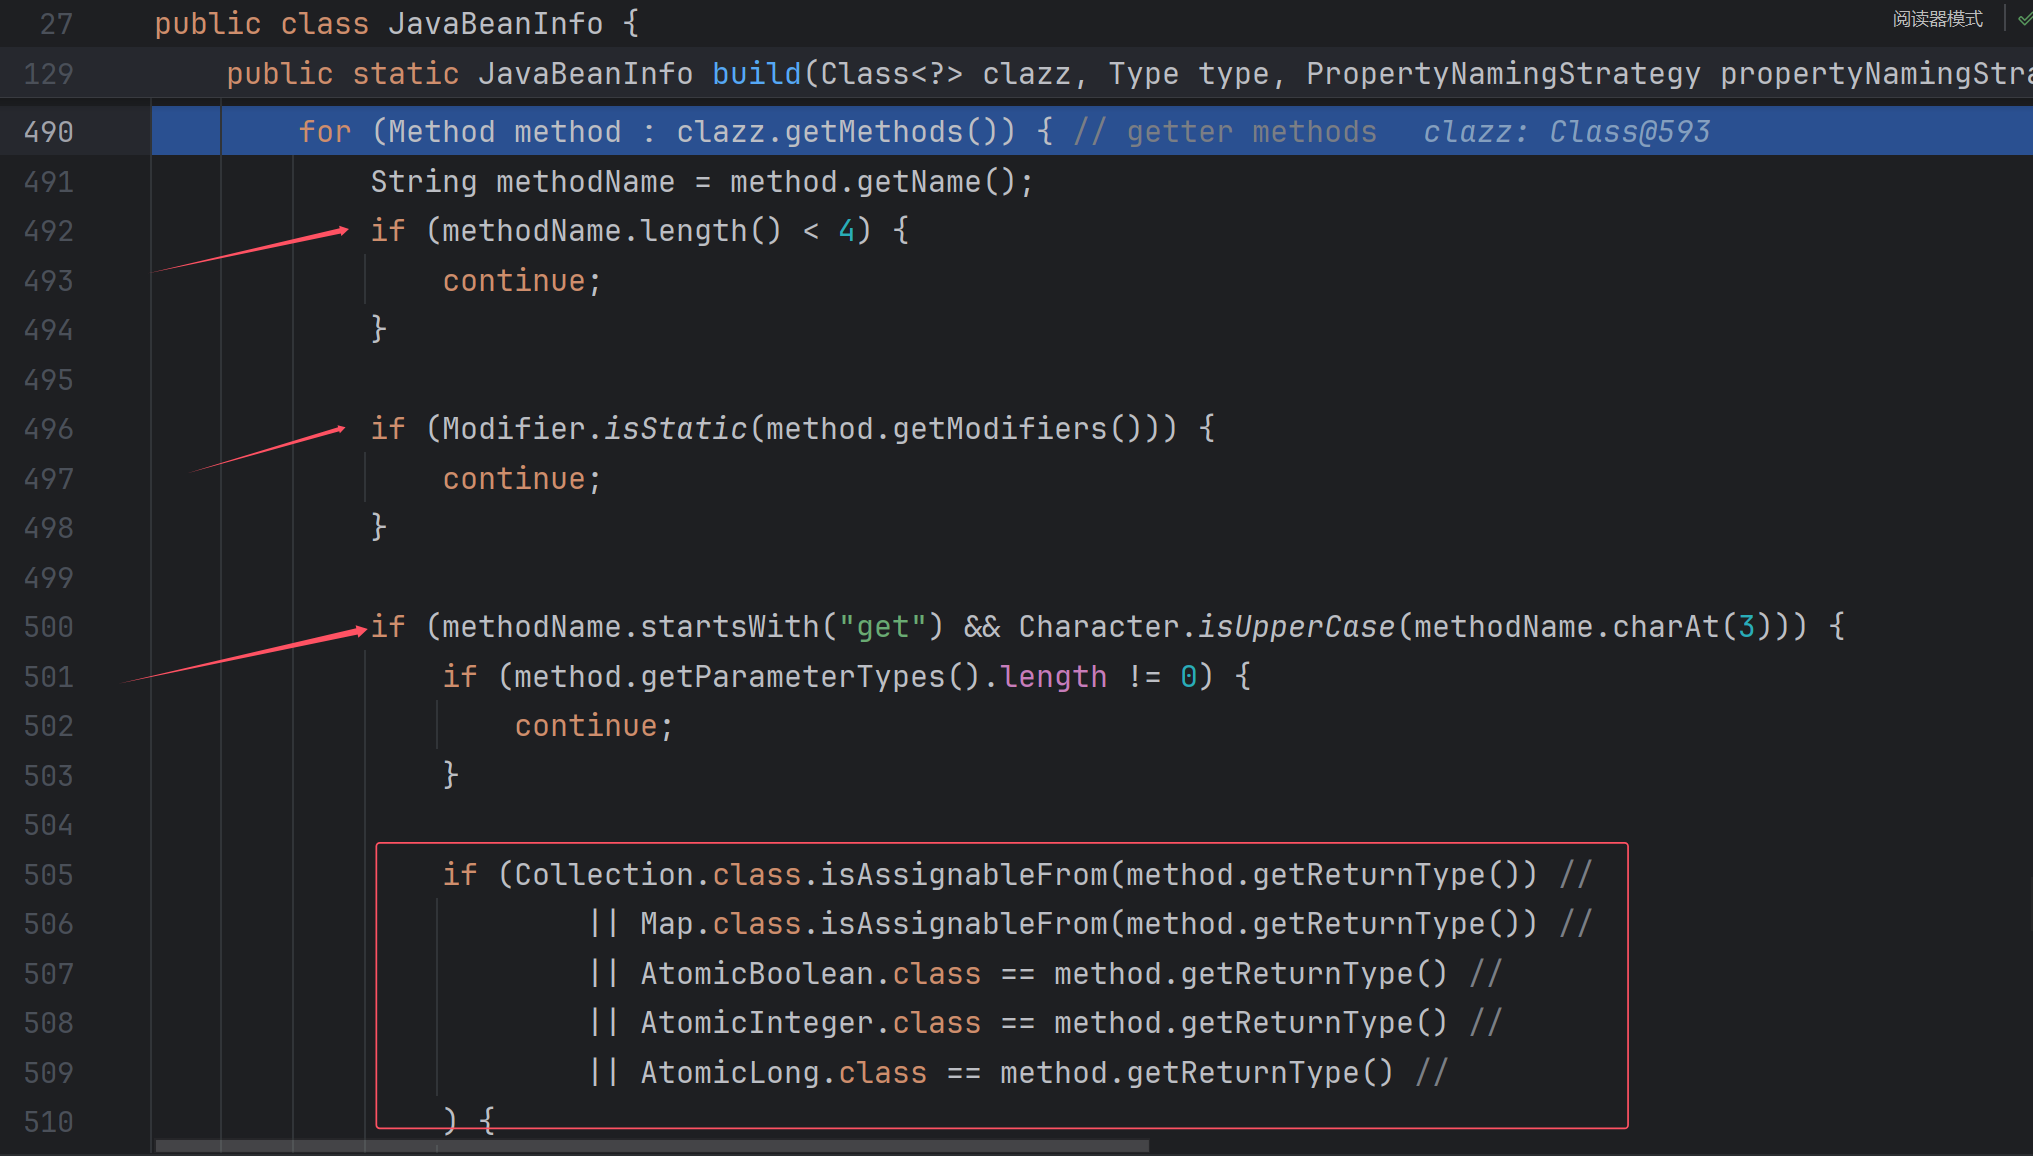Click gutter line number 490

49,132
